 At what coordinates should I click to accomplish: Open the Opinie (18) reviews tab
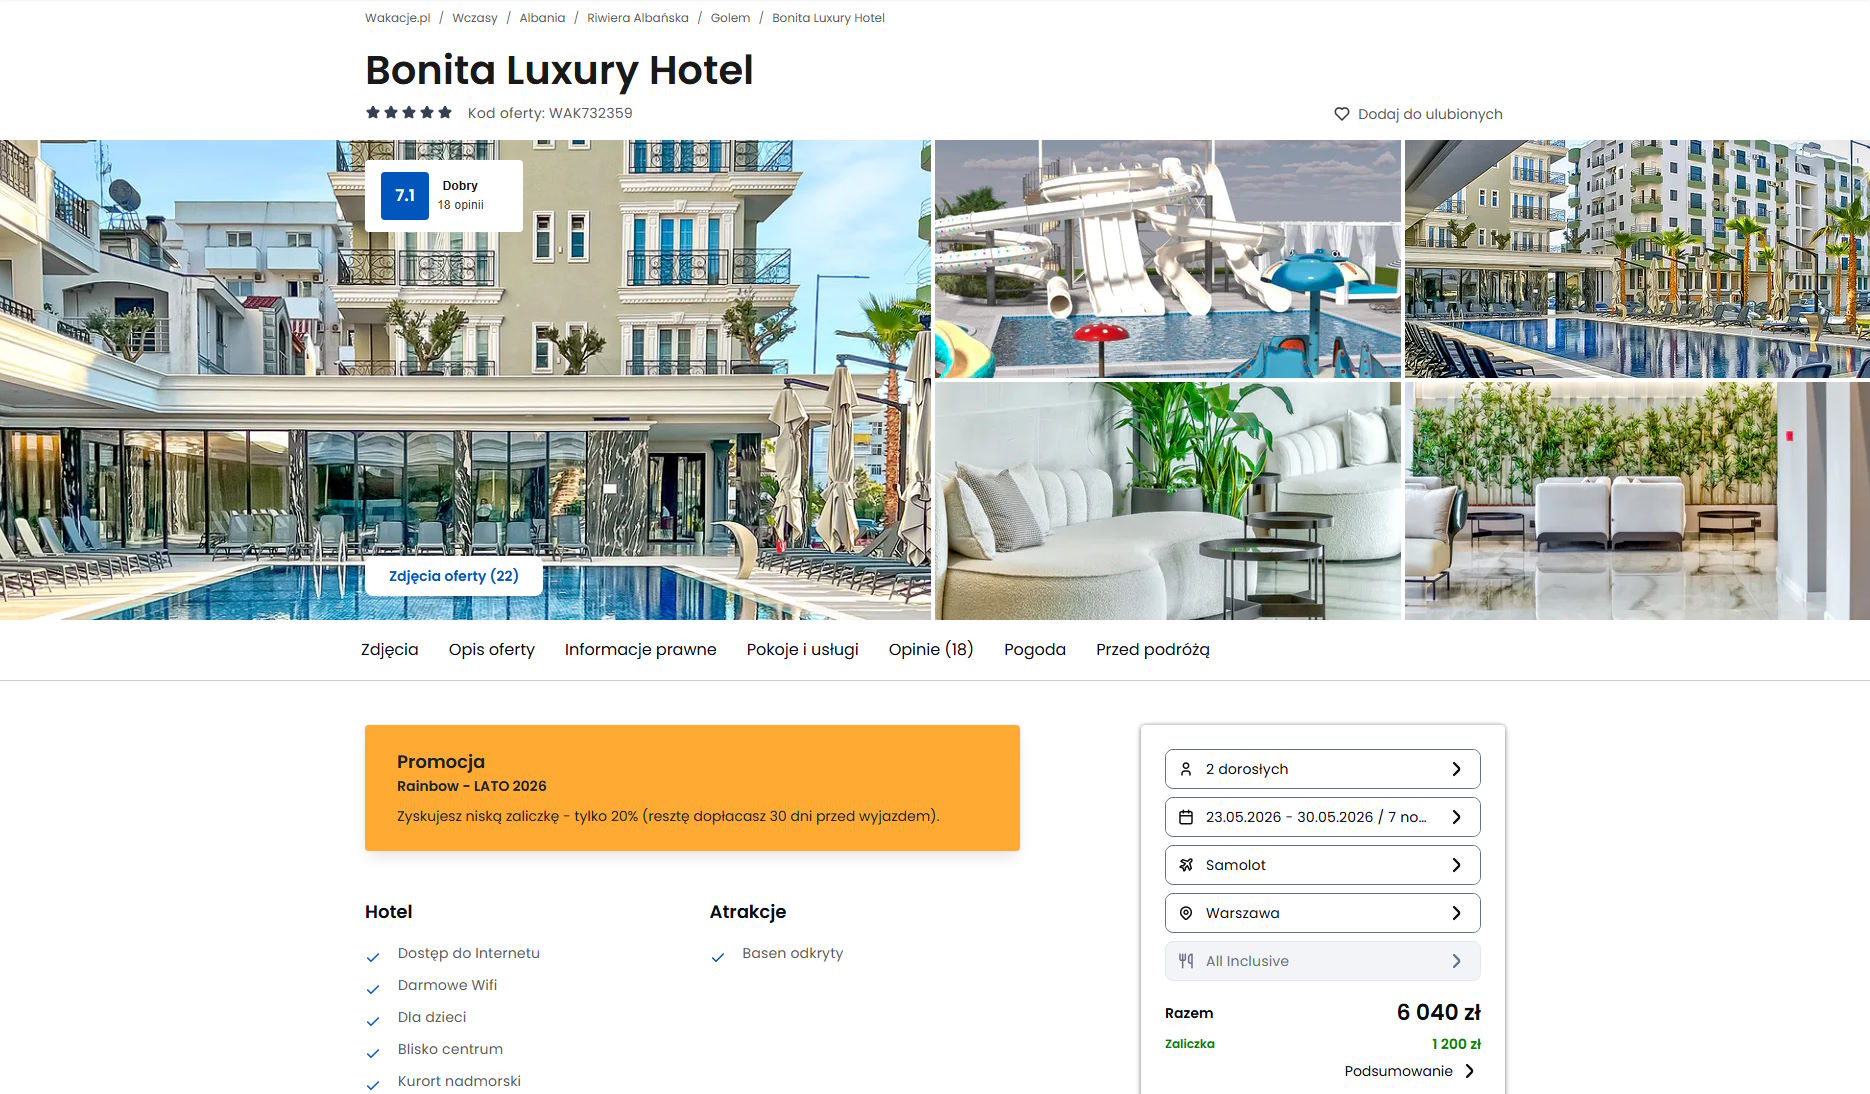click(x=930, y=649)
